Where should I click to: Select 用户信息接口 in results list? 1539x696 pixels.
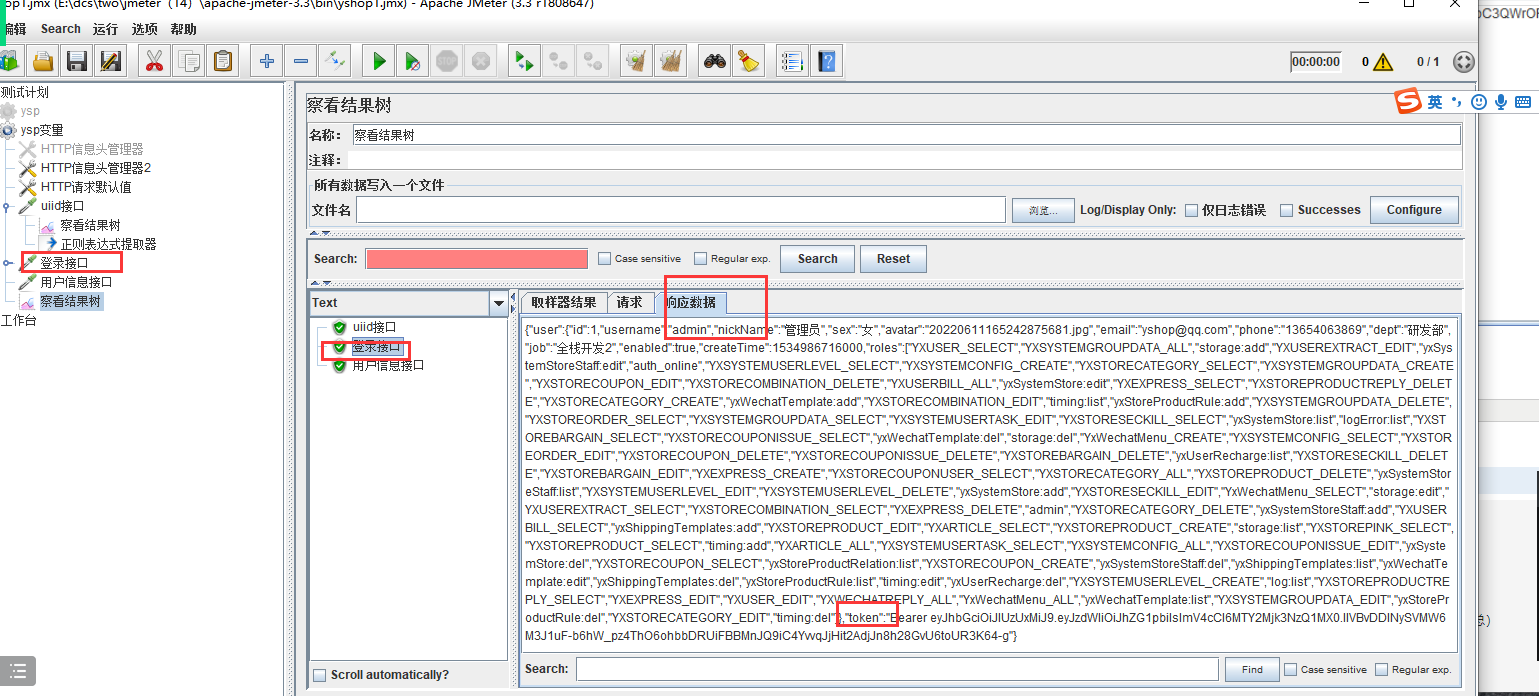tap(388, 365)
